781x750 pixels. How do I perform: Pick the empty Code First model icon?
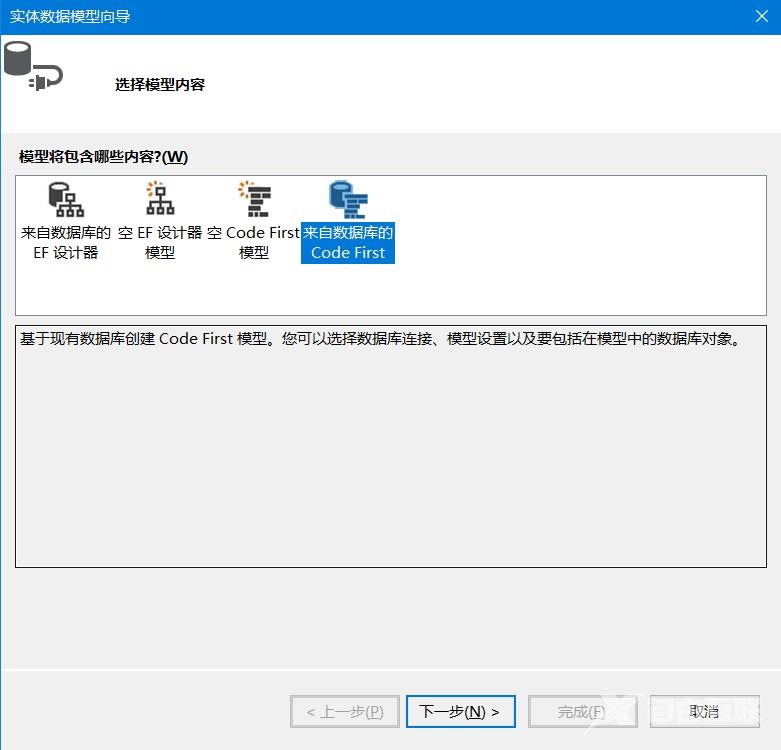pyautogui.click(x=254, y=199)
